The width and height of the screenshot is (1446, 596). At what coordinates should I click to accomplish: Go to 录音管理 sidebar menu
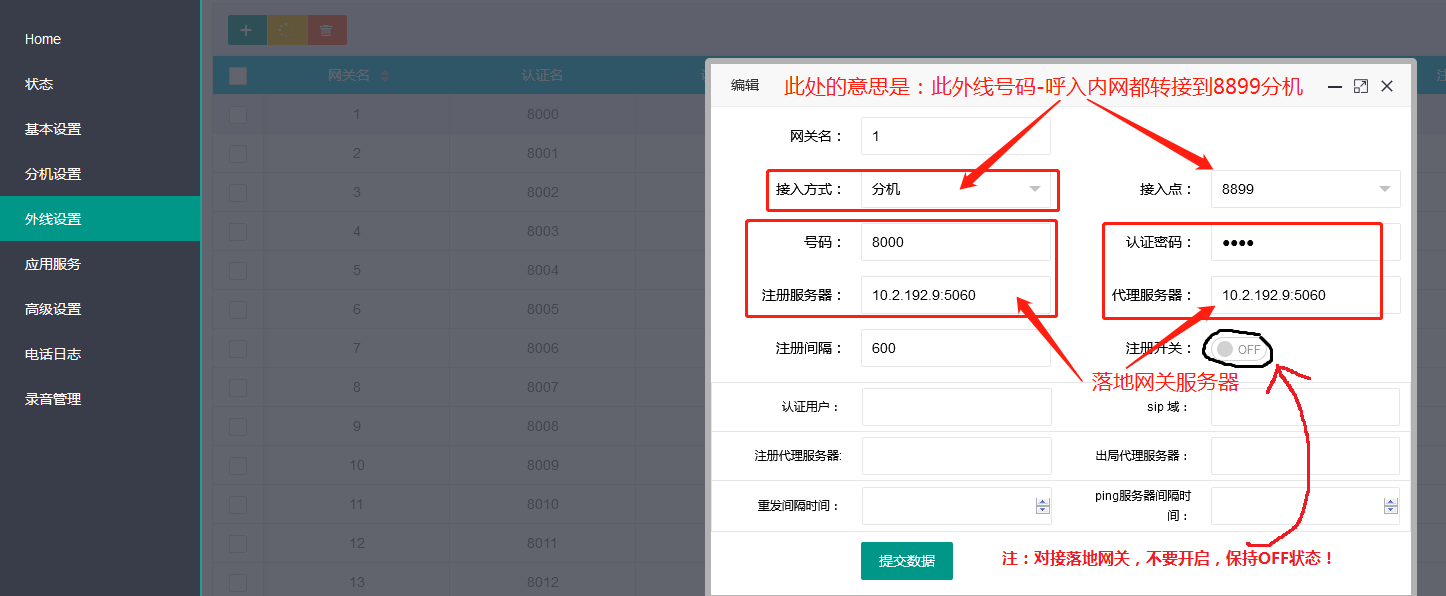coord(53,399)
